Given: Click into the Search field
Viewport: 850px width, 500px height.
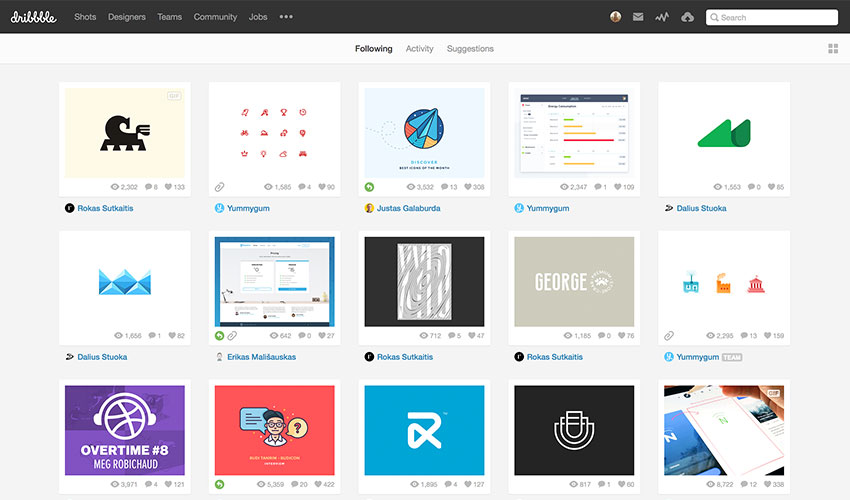Looking at the screenshot, I should tap(772, 17).
